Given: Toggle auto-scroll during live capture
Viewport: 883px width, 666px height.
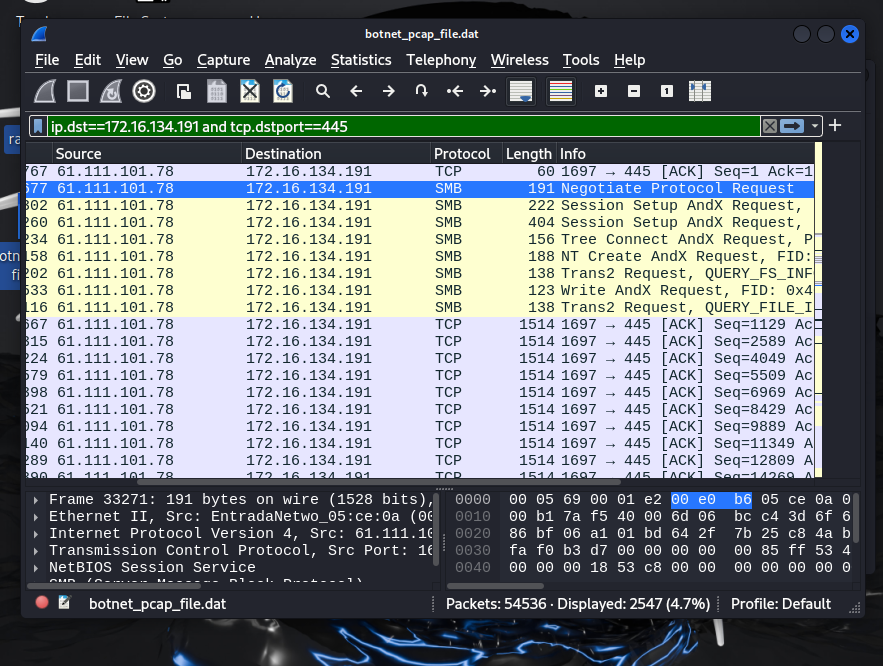Looking at the screenshot, I should (520, 92).
